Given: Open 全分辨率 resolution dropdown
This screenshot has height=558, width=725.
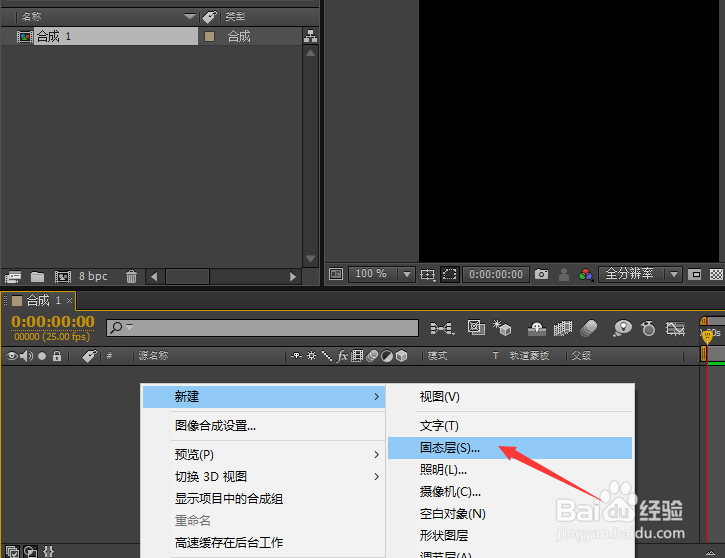Looking at the screenshot, I should 640,274.
